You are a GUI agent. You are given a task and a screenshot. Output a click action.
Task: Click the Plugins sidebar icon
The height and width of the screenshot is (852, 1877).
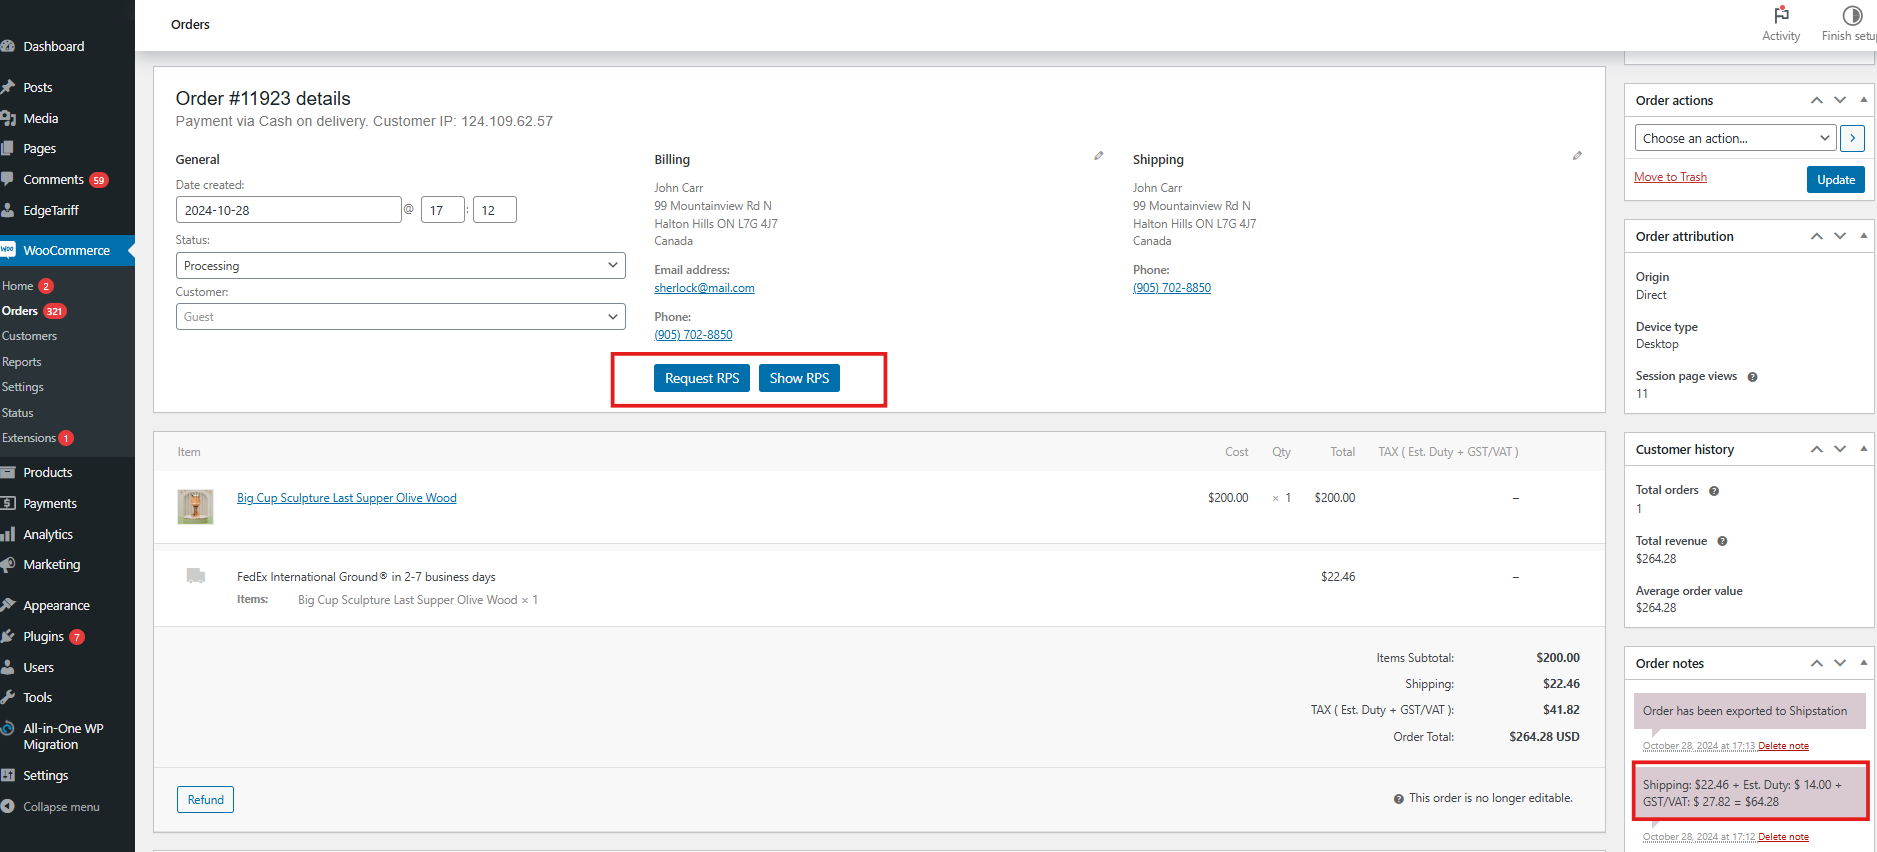pos(8,636)
